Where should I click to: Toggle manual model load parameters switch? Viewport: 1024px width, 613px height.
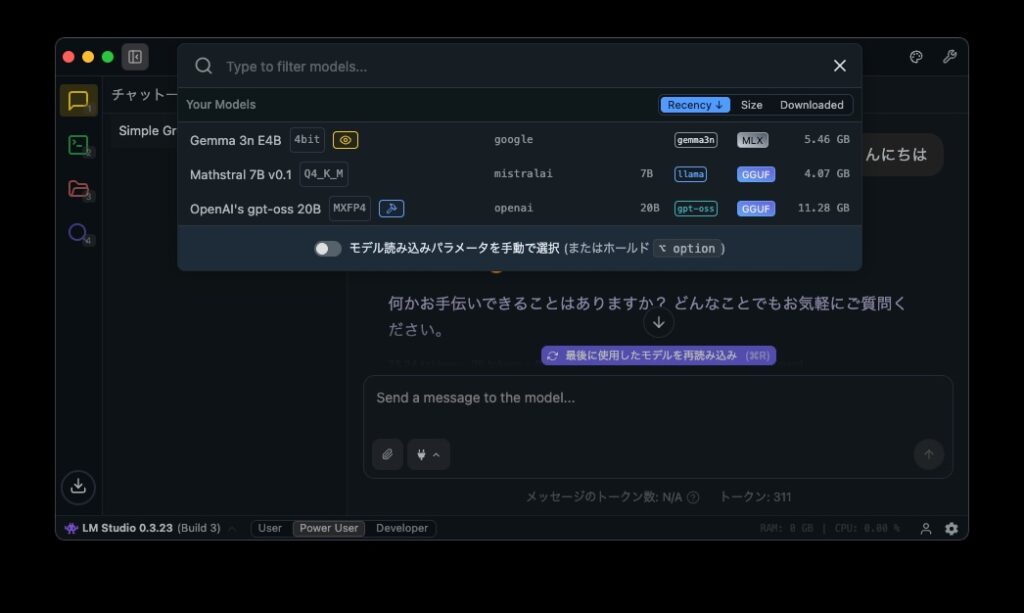click(328, 249)
